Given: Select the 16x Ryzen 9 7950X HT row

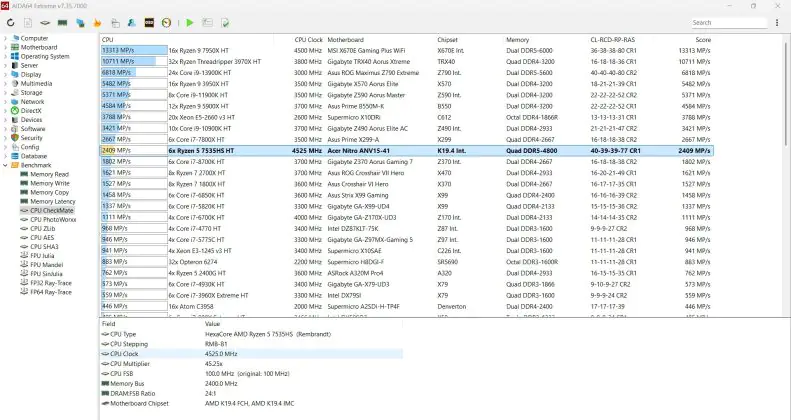Looking at the screenshot, I should click(x=407, y=50).
